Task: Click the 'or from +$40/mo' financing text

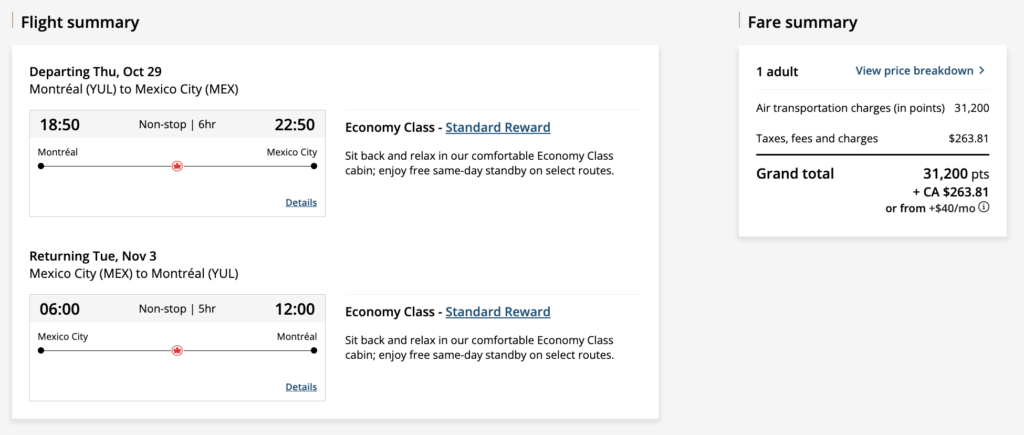Action: pos(929,208)
